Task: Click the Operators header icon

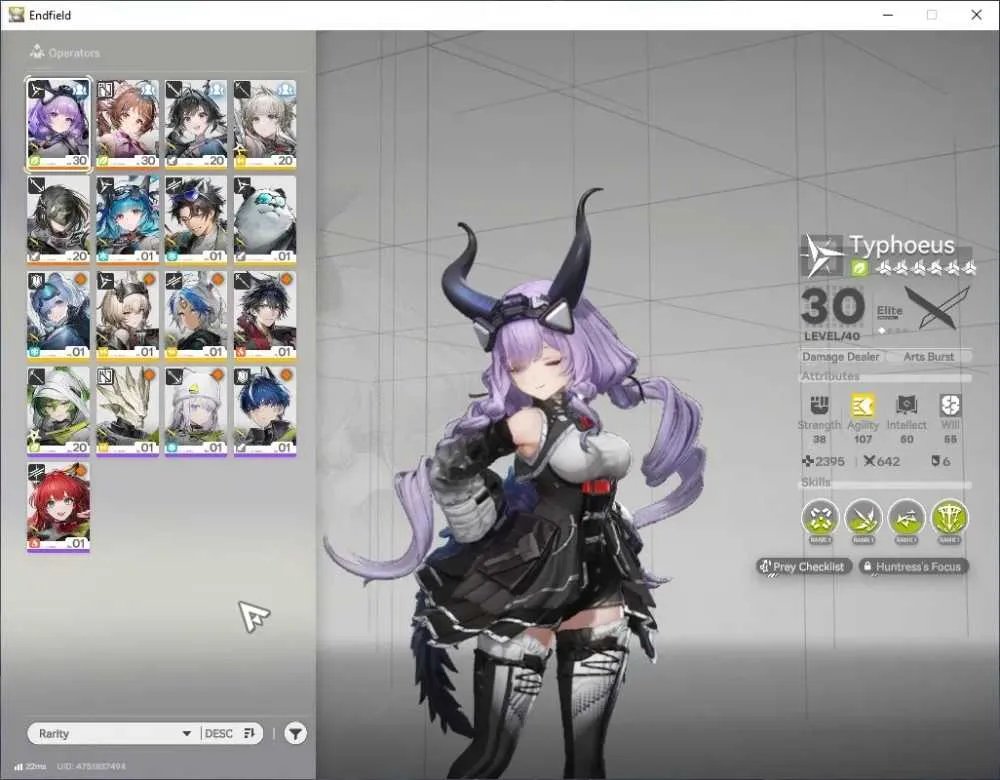Action: pos(37,52)
